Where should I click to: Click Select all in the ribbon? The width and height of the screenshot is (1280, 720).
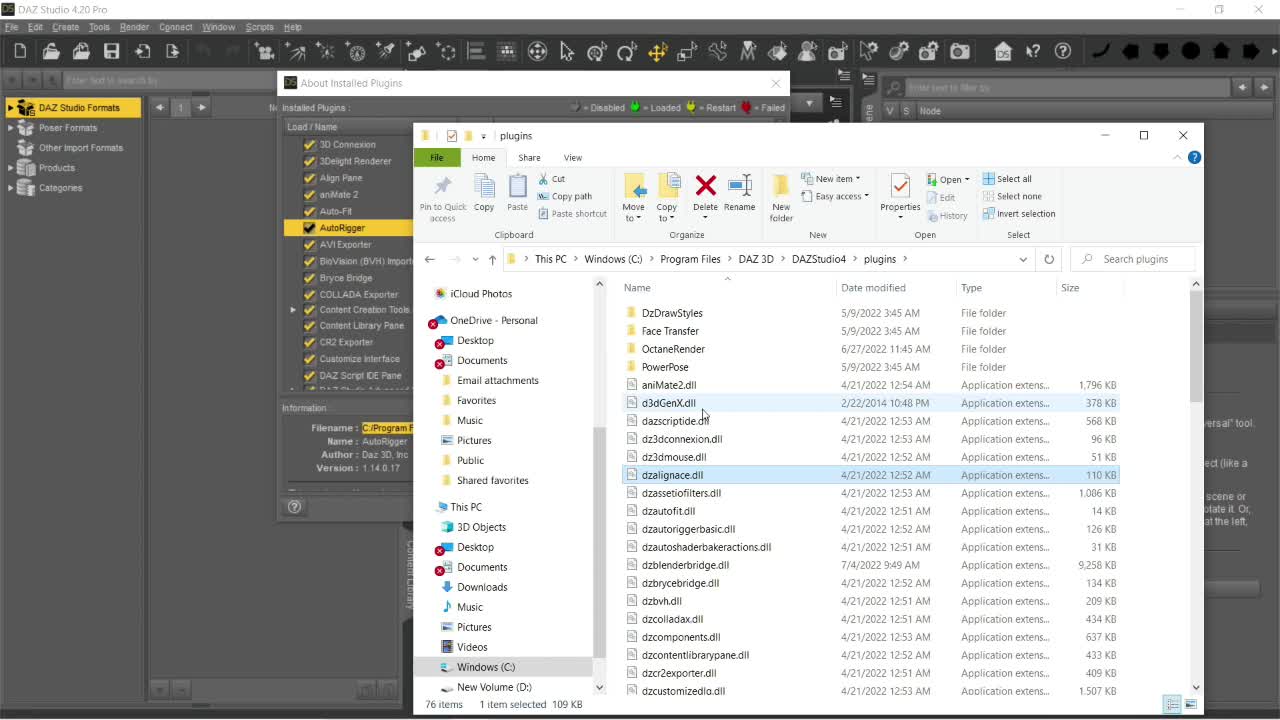pyautogui.click(x=1006, y=179)
